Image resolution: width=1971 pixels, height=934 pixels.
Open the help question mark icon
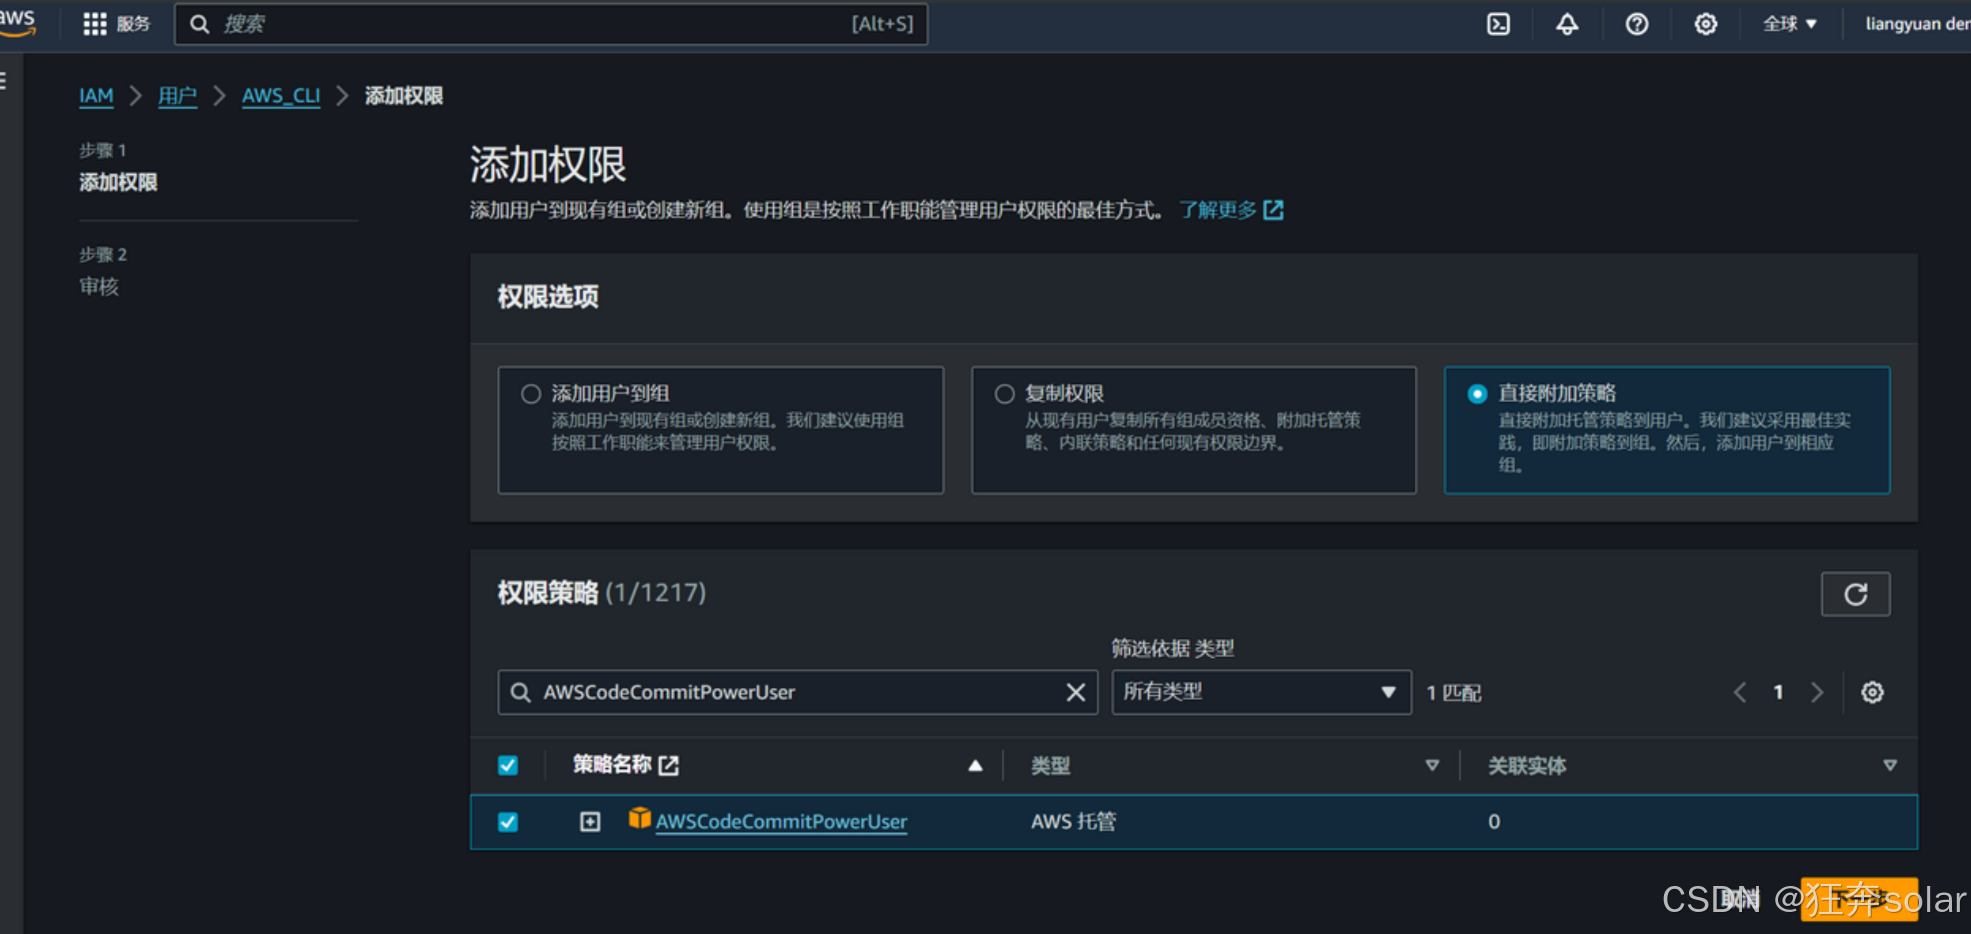coord(1637,24)
